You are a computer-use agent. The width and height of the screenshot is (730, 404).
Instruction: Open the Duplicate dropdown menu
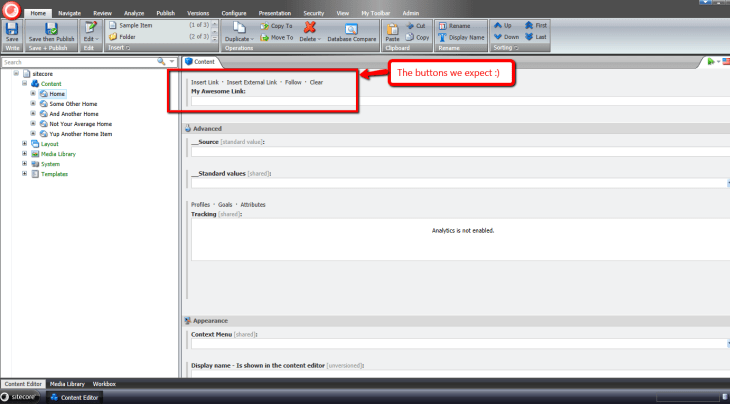240,37
